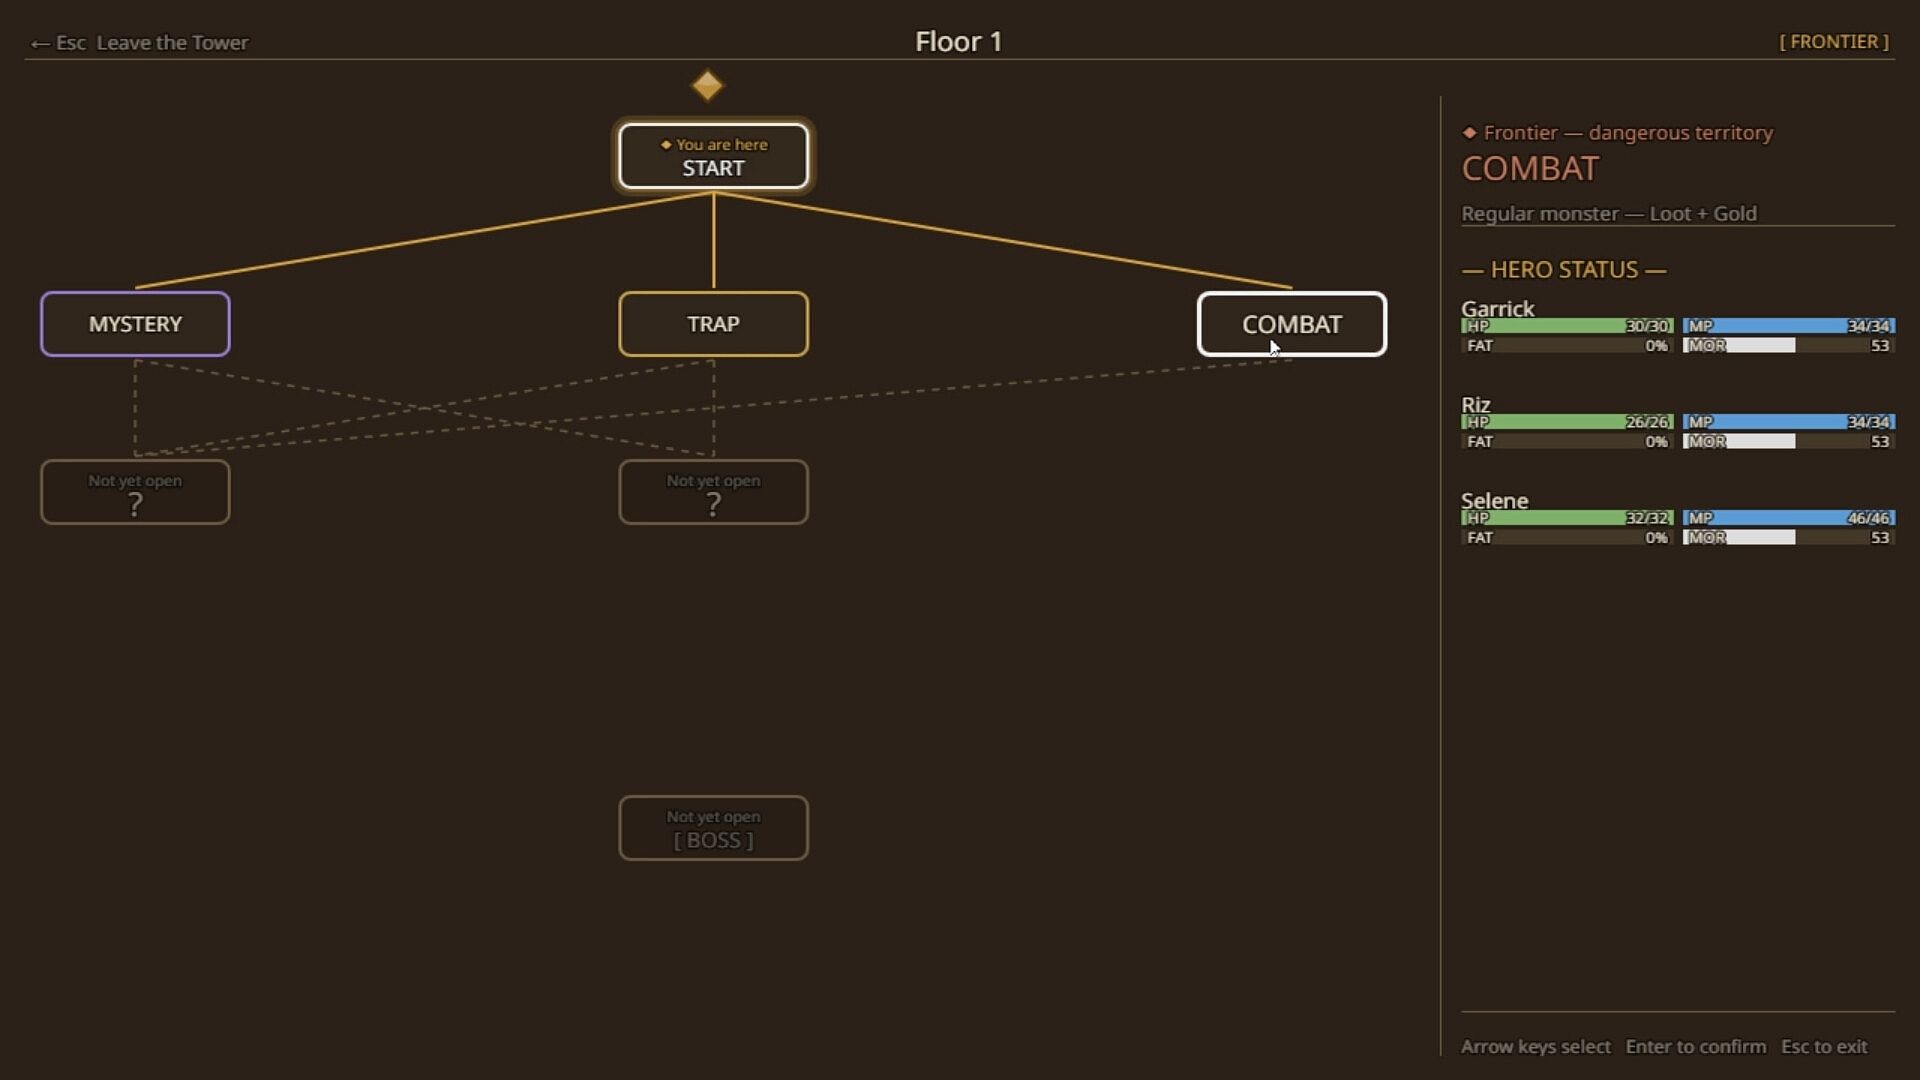Click Riz's MP bar 34/34
The height and width of the screenshot is (1080, 1920).
[1788, 422]
